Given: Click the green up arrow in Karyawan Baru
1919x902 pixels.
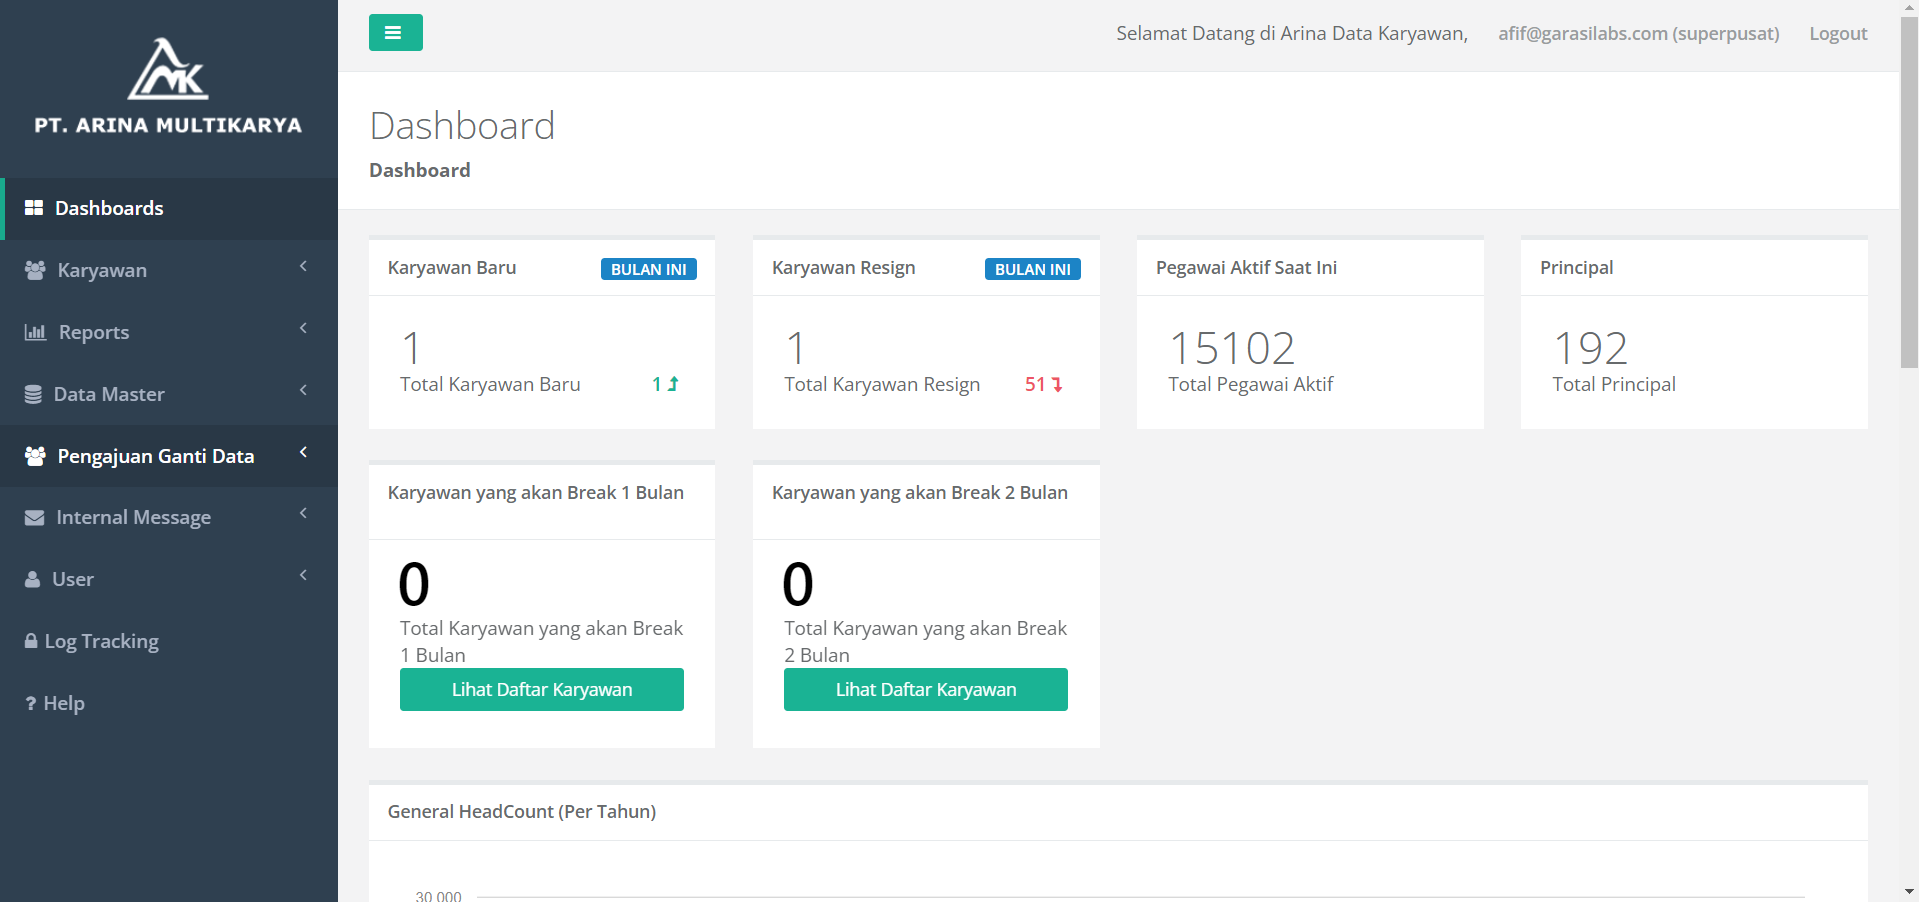Looking at the screenshot, I should [673, 384].
